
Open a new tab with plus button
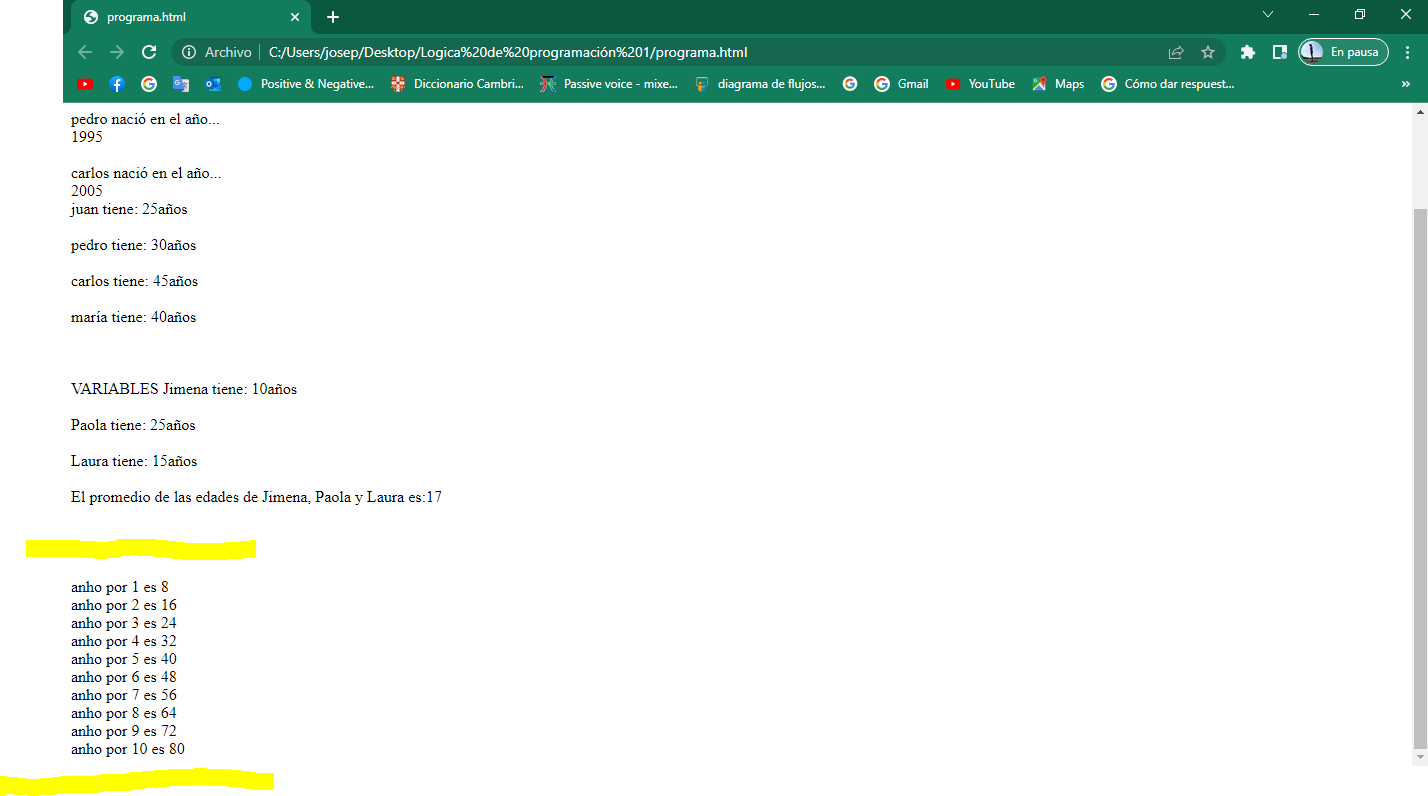[x=333, y=17]
